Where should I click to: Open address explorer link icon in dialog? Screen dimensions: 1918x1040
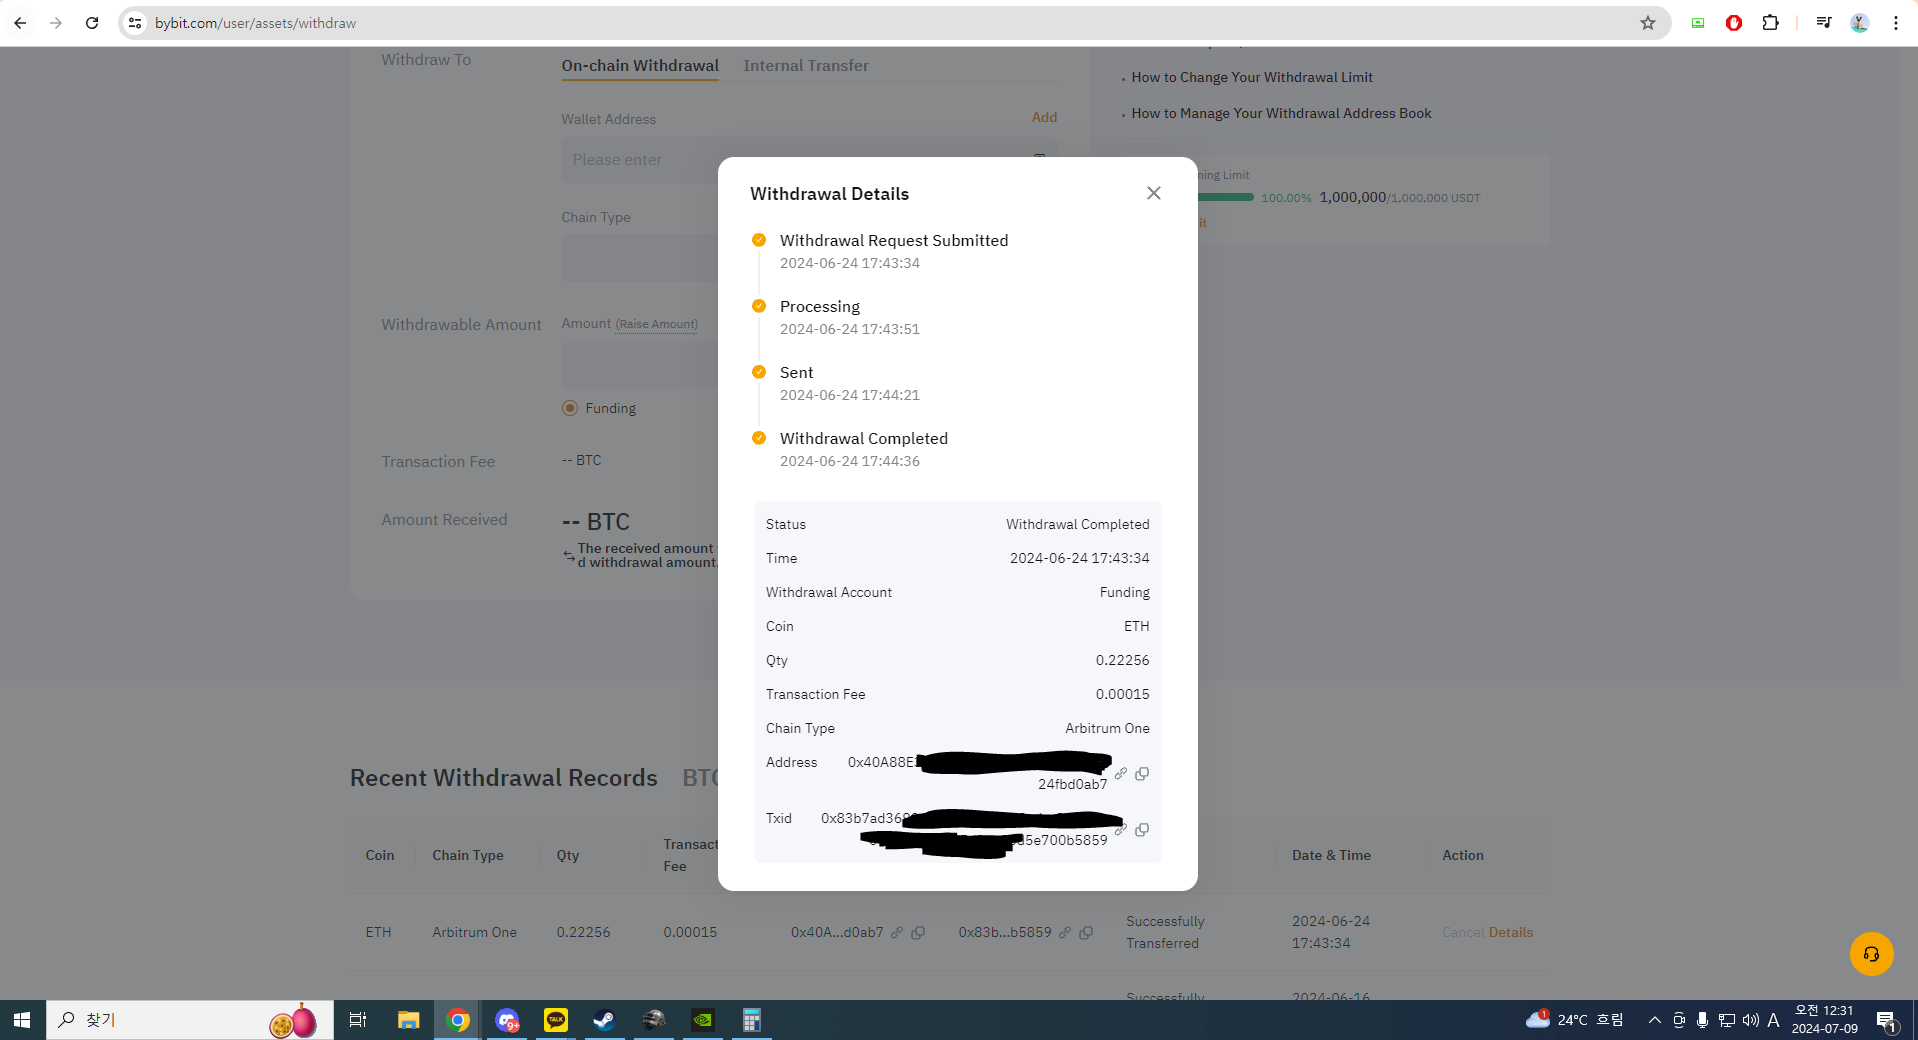tap(1121, 773)
